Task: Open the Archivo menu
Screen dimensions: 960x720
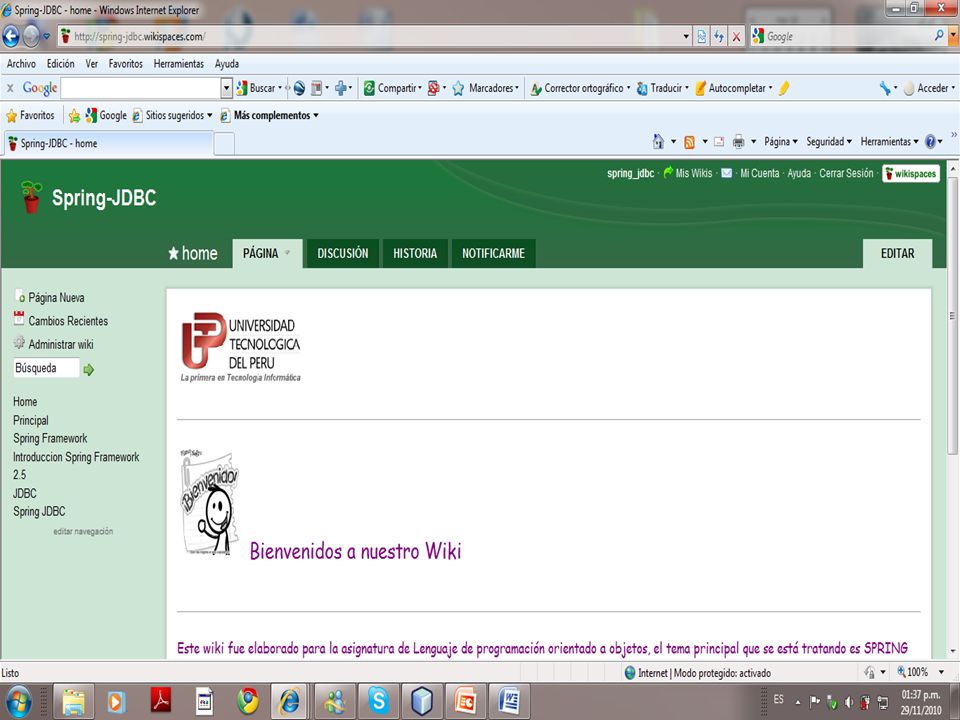Action: point(21,64)
